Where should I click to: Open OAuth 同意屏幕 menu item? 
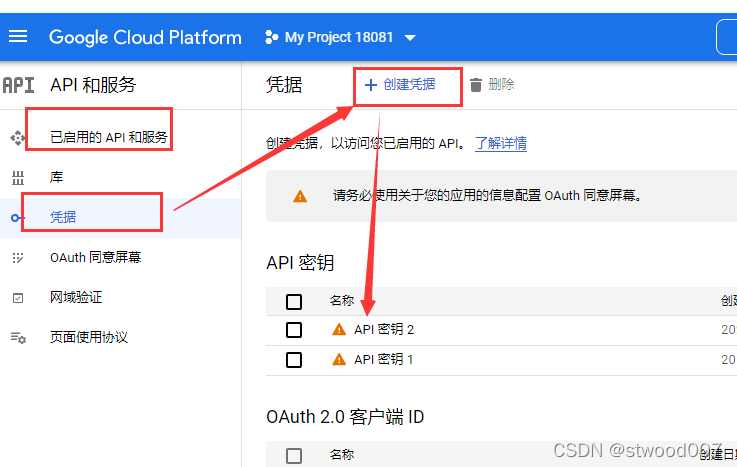tap(95, 257)
